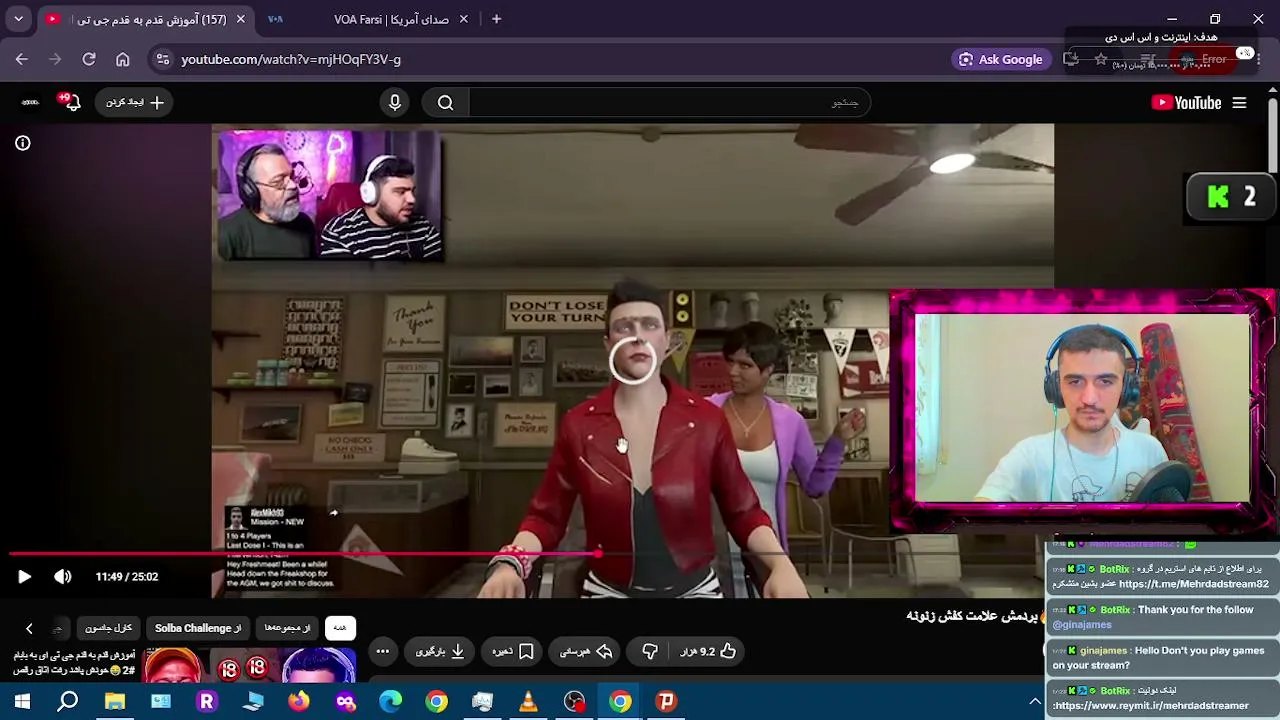The height and width of the screenshot is (720, 1280).
Task: Open a new browser tab
Action: (496, 19)
